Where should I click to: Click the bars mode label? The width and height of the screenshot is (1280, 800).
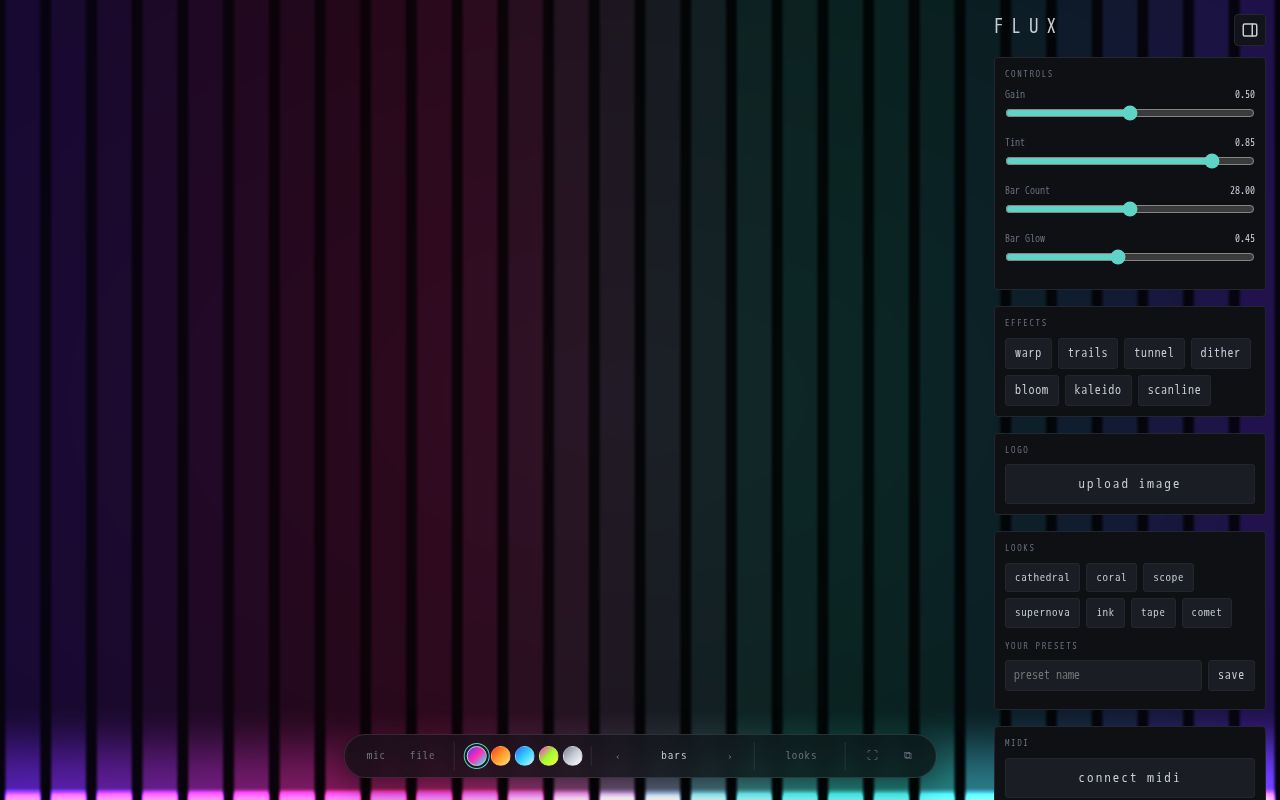674,756
